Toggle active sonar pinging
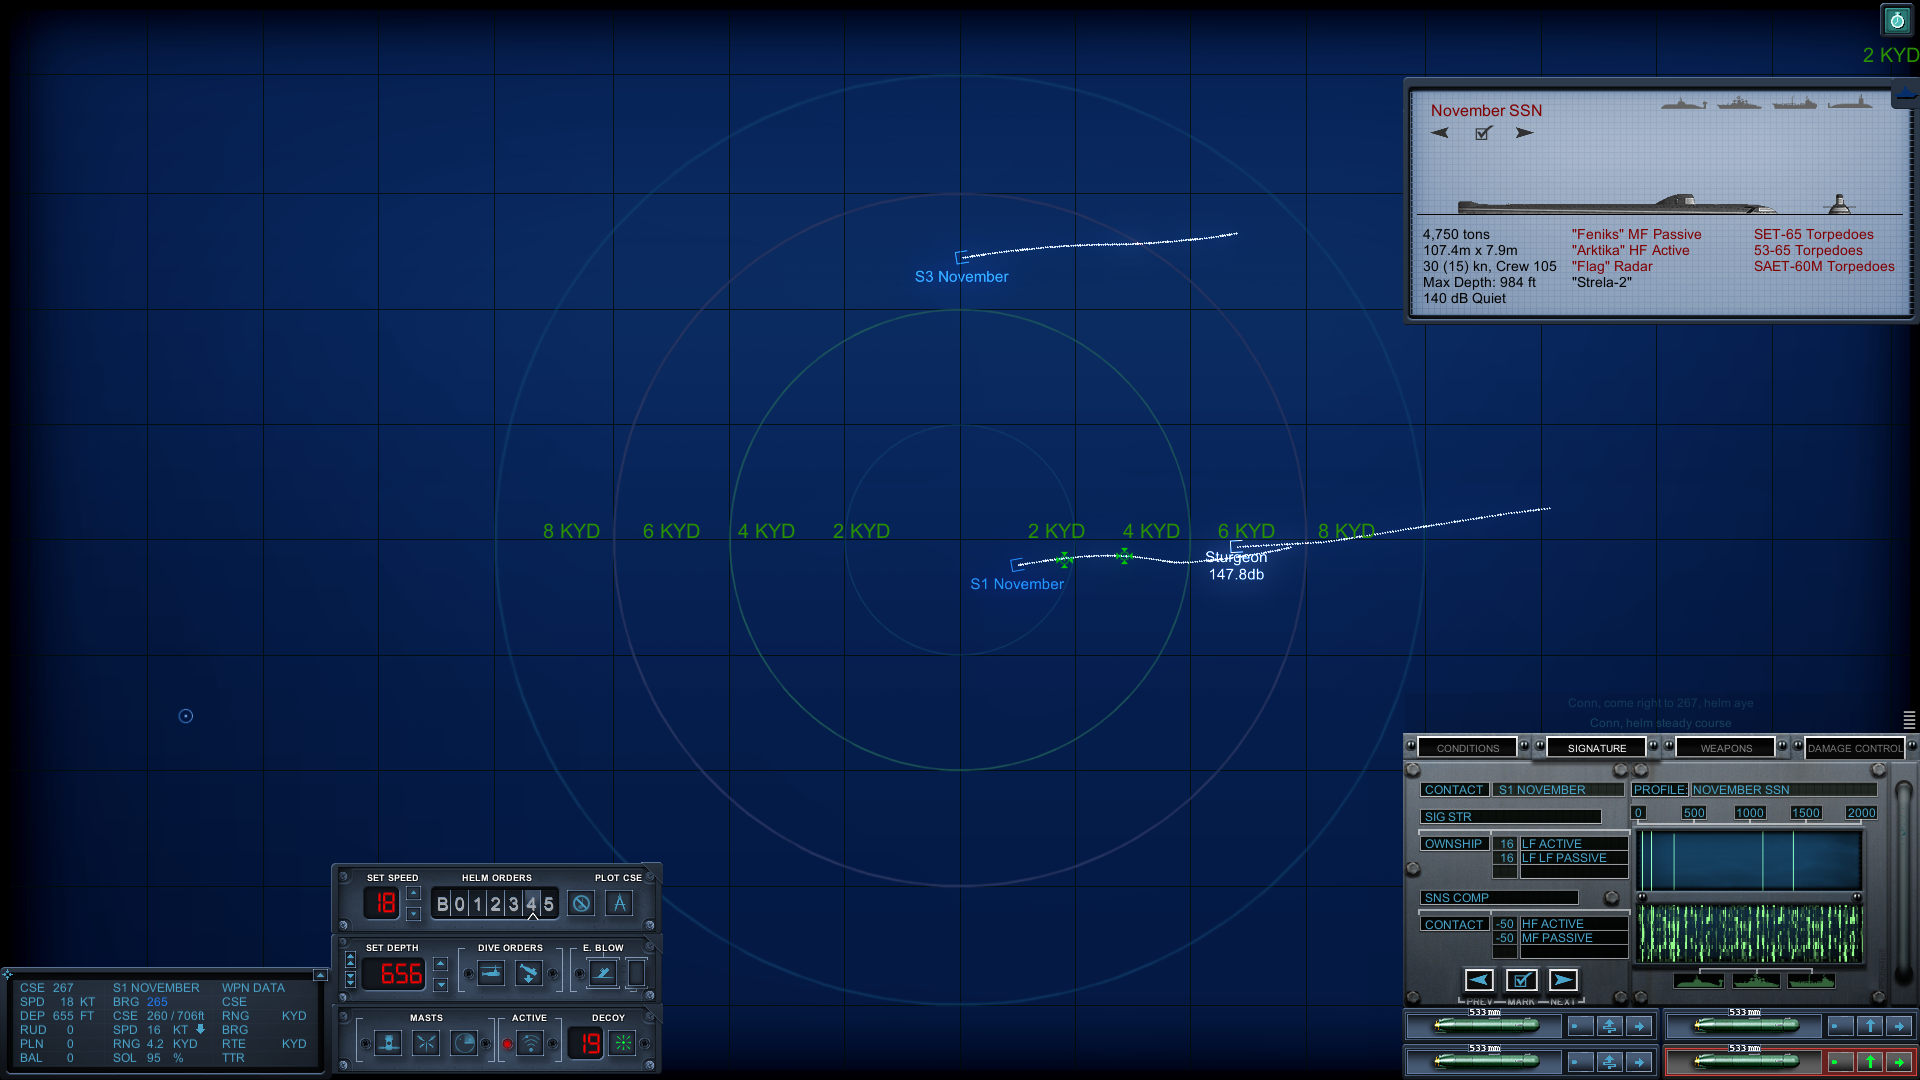 pos(531,1044)
